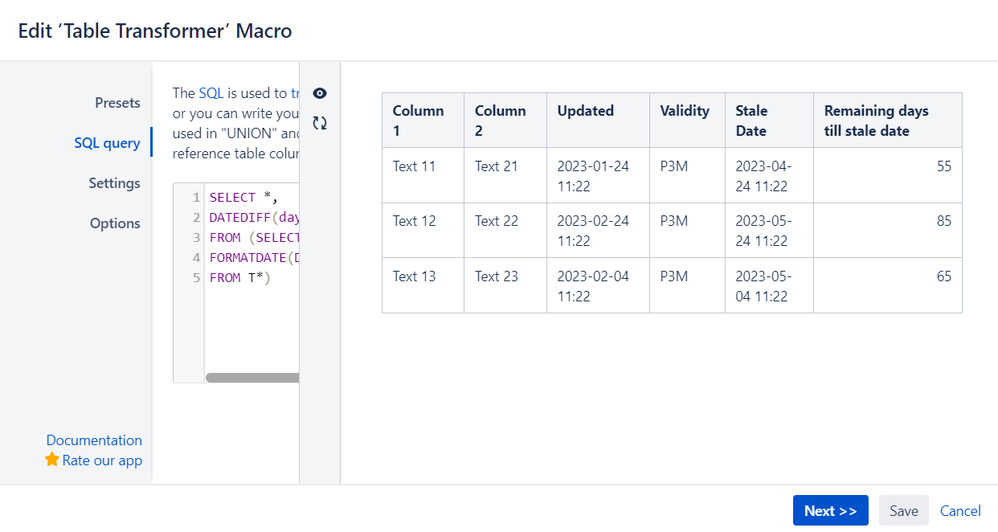The image size is (998, 532).
Task: Click the Validity column header
Action: 685,111
